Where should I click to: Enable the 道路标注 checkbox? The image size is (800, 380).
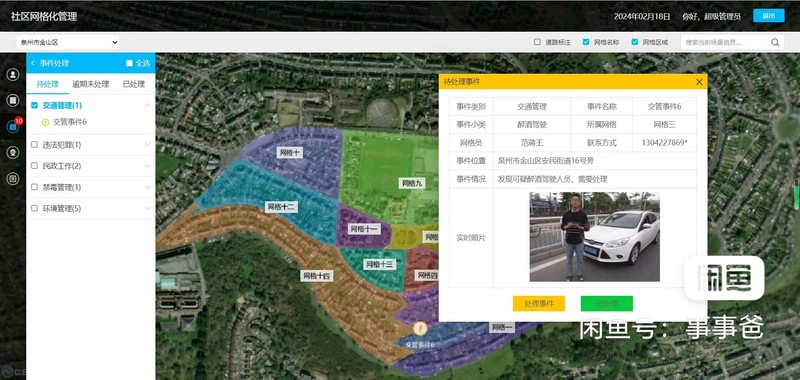pos(537,42)
